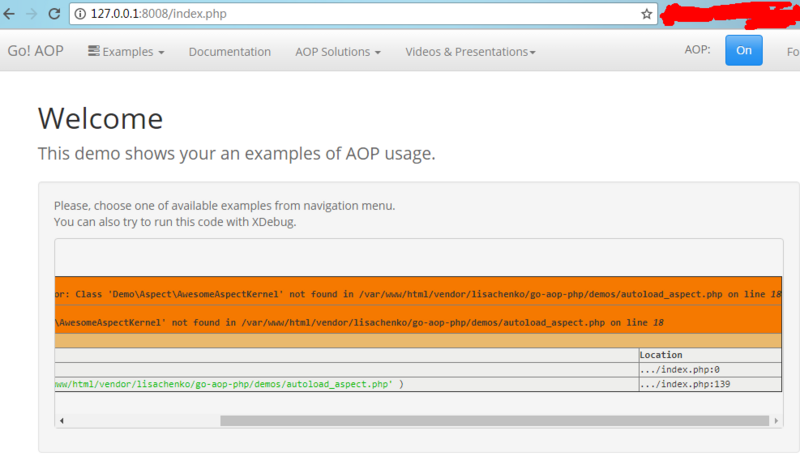
Task: Expand the Videos & Presentations dropdown
Action: tap(470, 51)
